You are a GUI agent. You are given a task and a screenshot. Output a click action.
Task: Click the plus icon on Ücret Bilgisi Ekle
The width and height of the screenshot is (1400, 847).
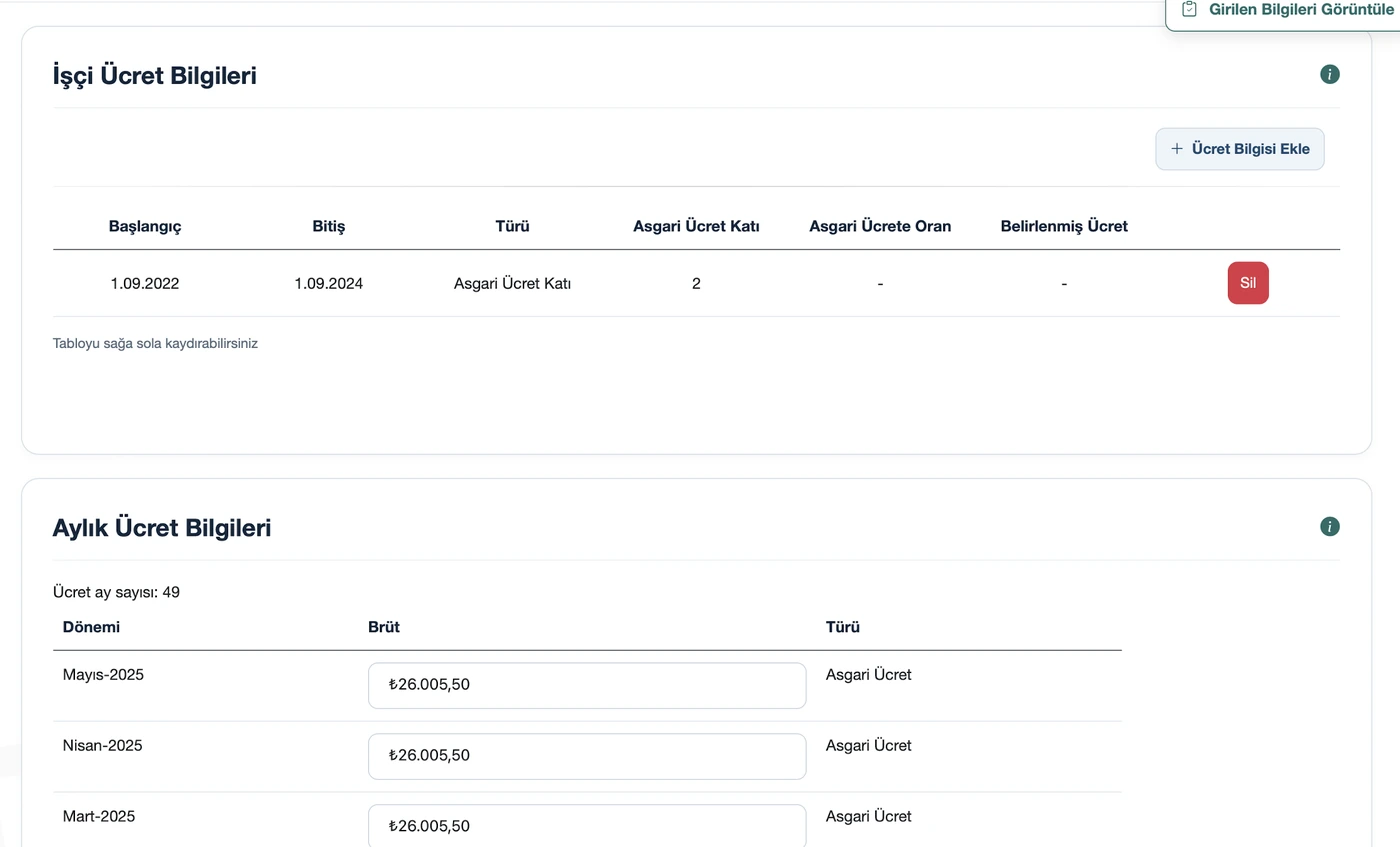pos(1177,148)
